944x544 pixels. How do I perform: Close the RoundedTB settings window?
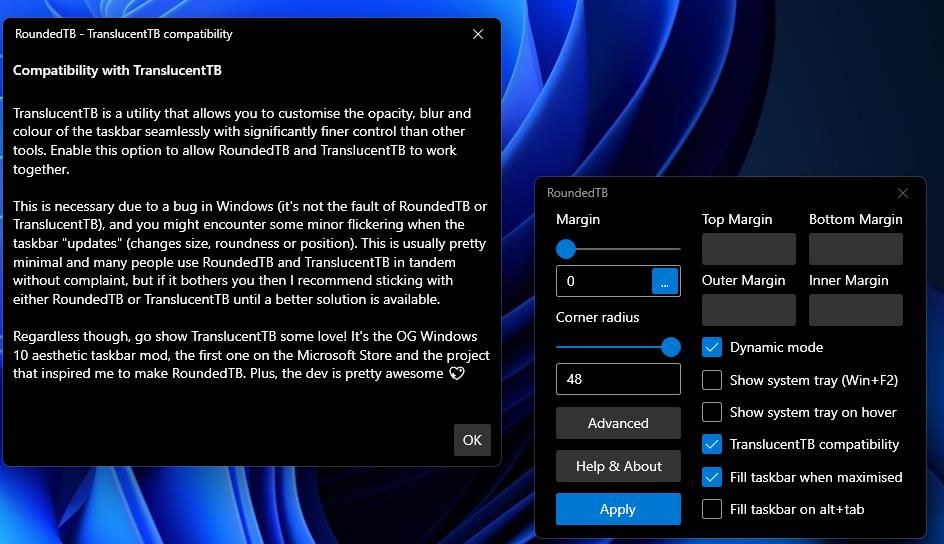pyautogui.click(x=902, y=193)
